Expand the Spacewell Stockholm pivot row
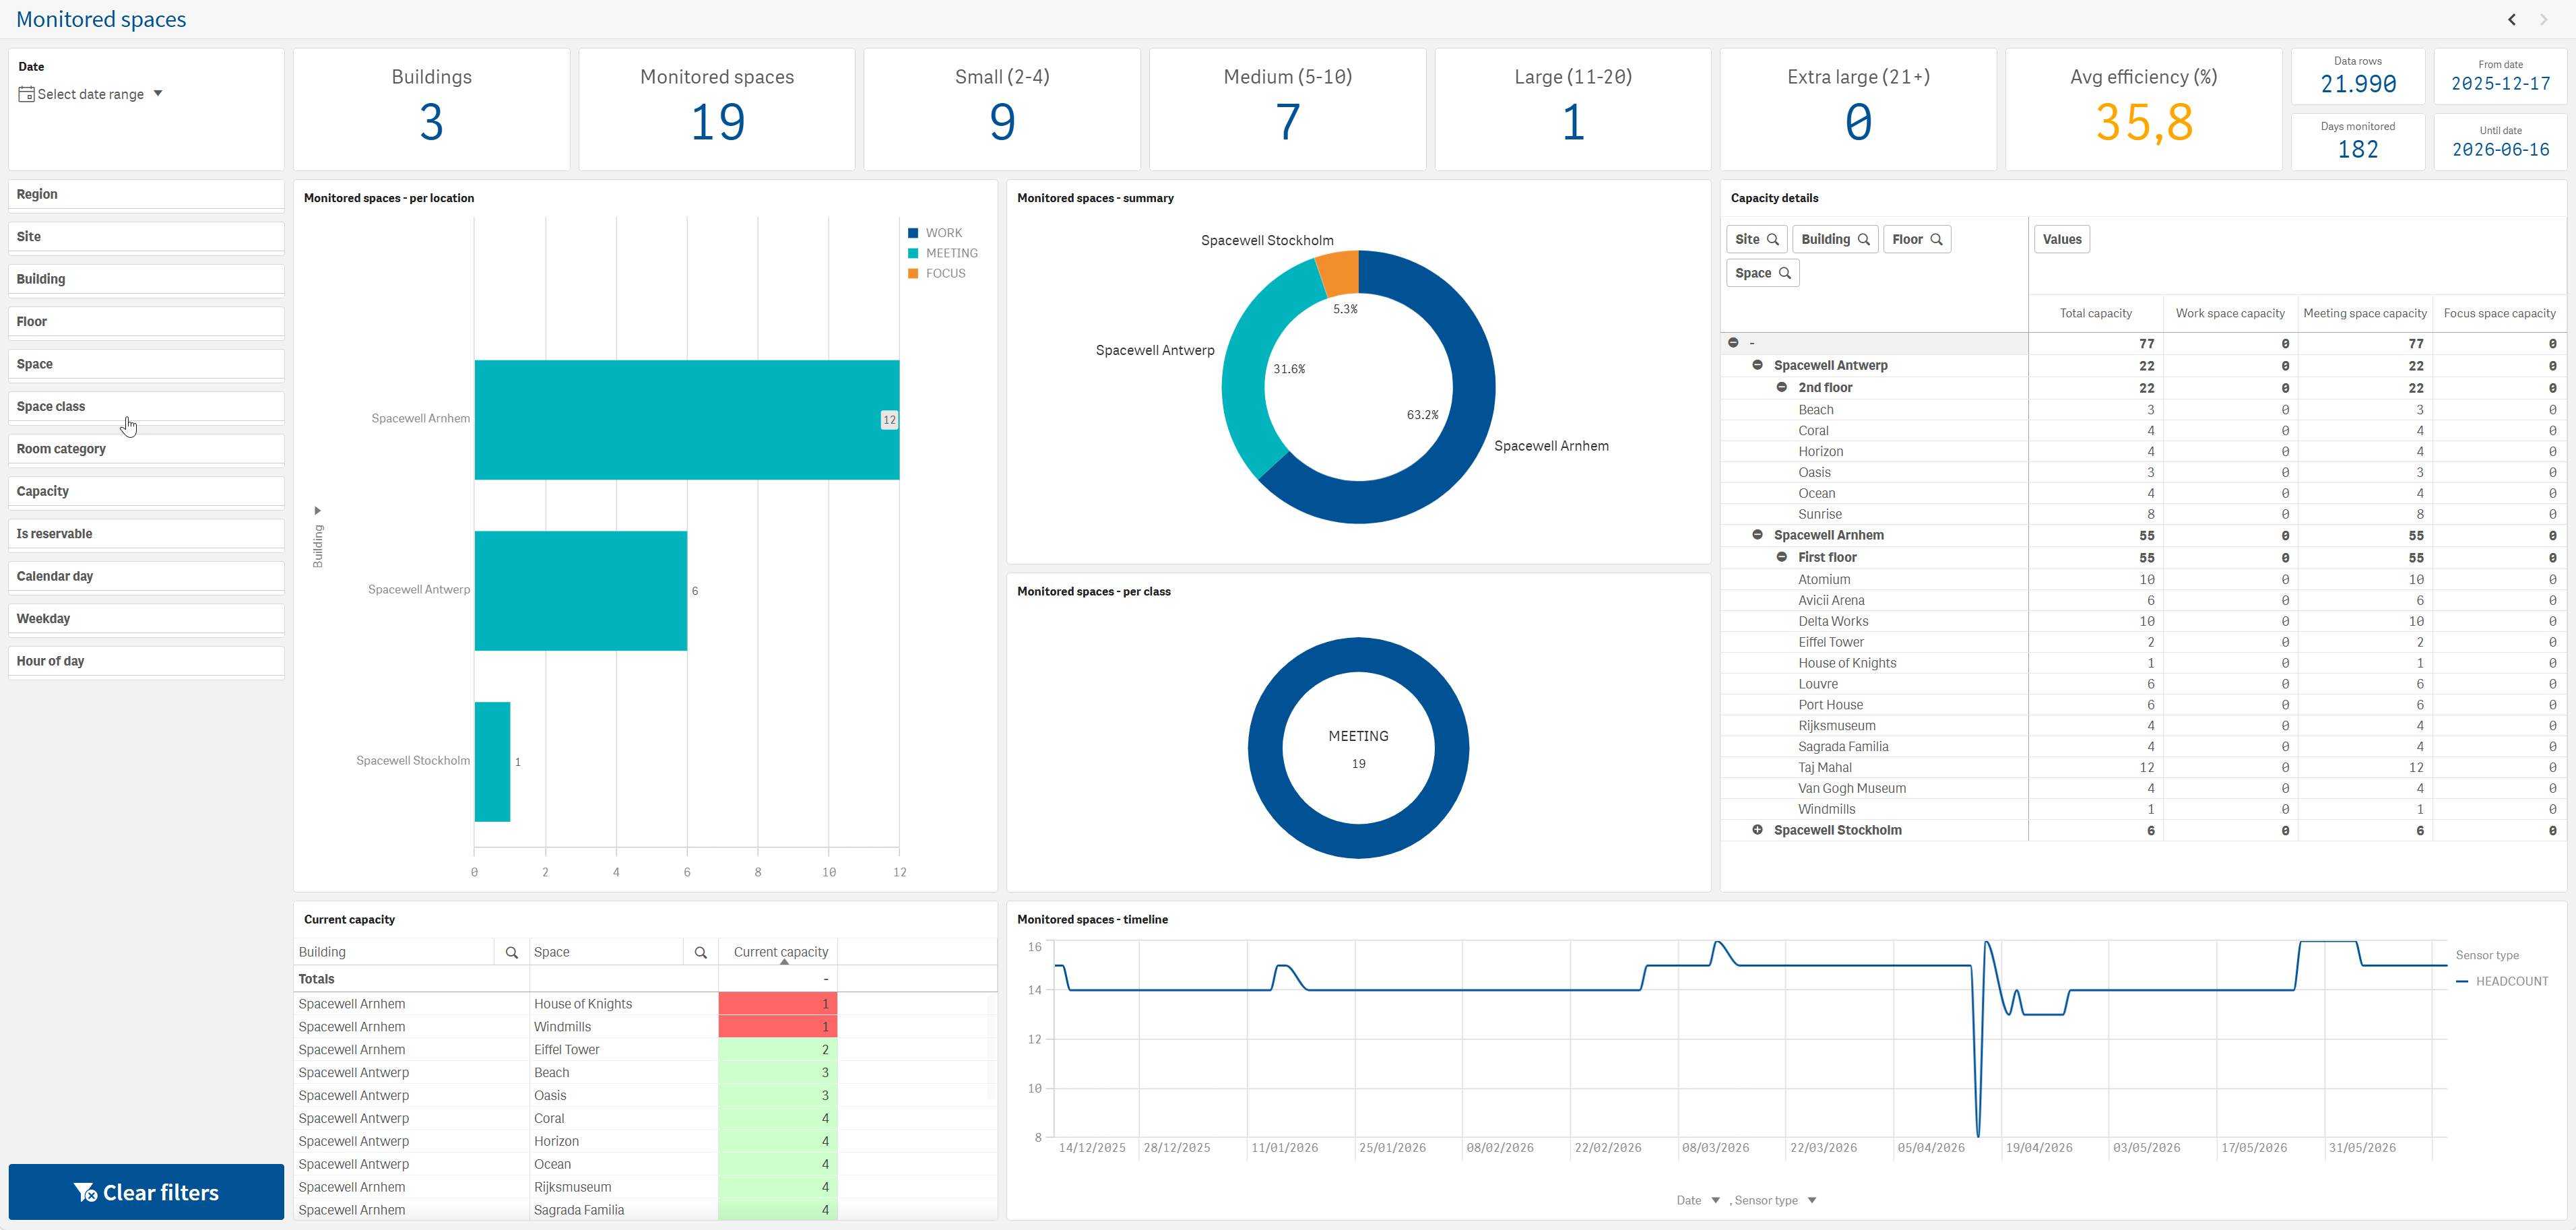Image resolution: width=2576 pixels, height=1230 pixels. click(1757, 830)
